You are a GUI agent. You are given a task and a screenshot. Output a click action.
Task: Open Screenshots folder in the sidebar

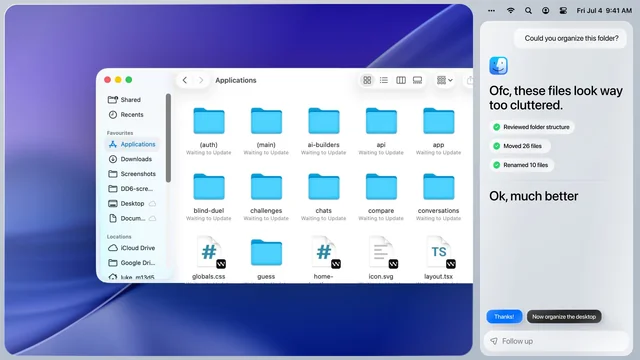coord(132,174)
